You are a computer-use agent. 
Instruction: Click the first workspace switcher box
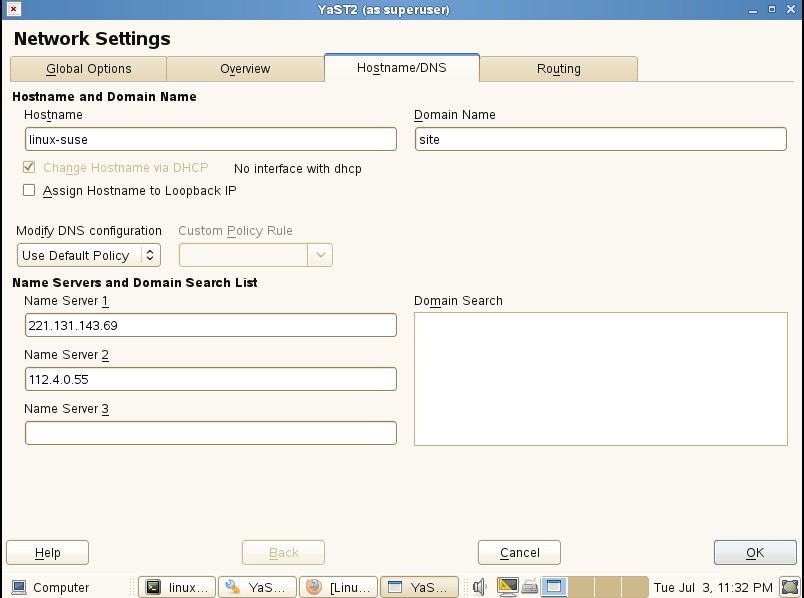(554, 587)
